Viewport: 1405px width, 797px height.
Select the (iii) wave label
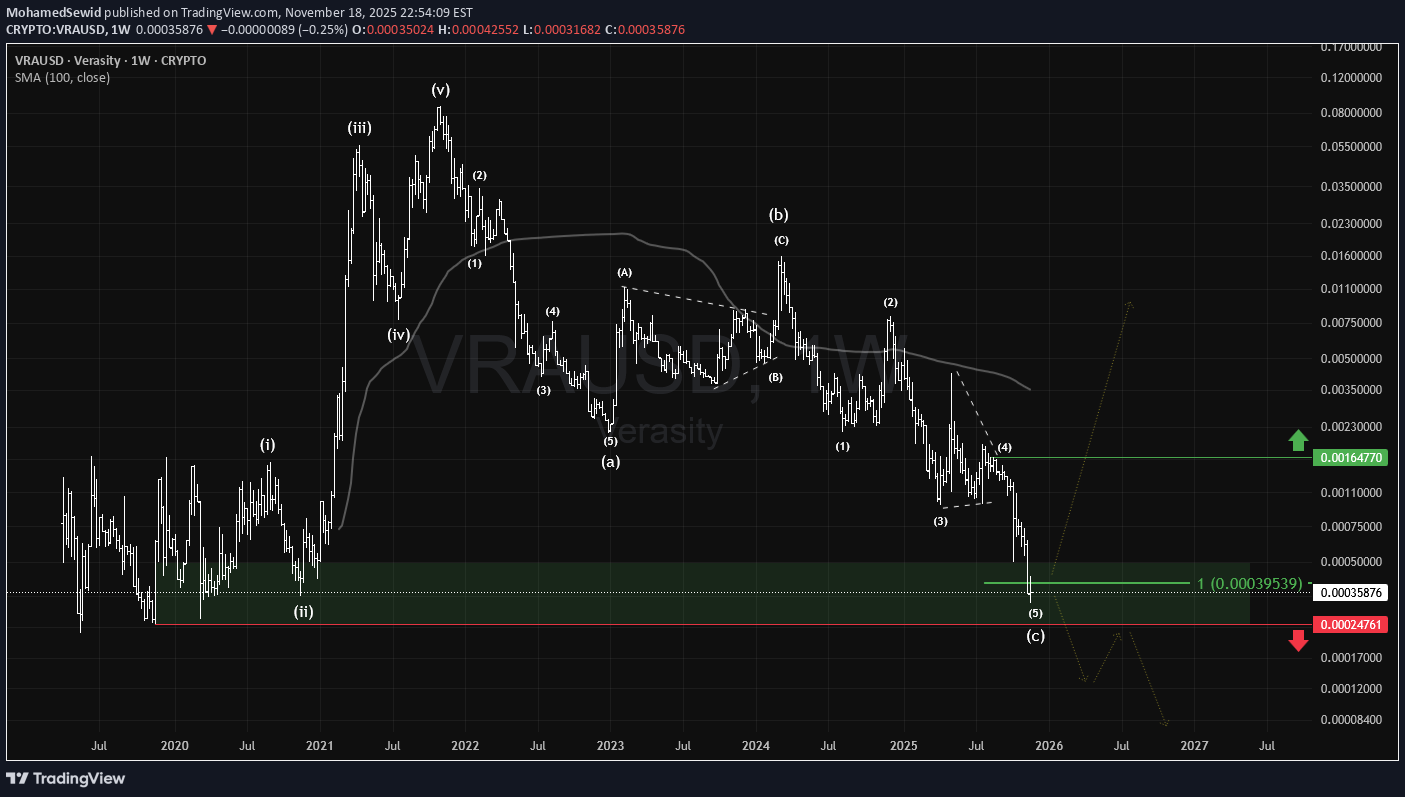(360, 127)
